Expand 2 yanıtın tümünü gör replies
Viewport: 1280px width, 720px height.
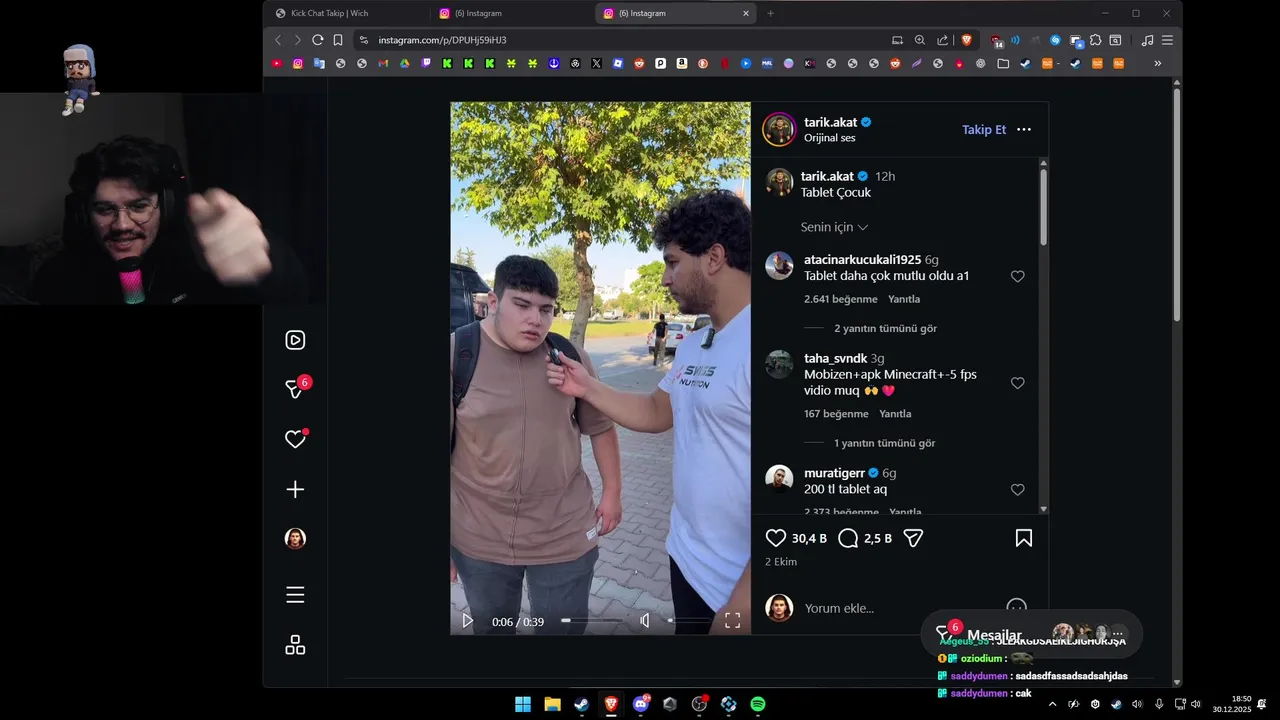pyautogui.click(x=885, y=328)
